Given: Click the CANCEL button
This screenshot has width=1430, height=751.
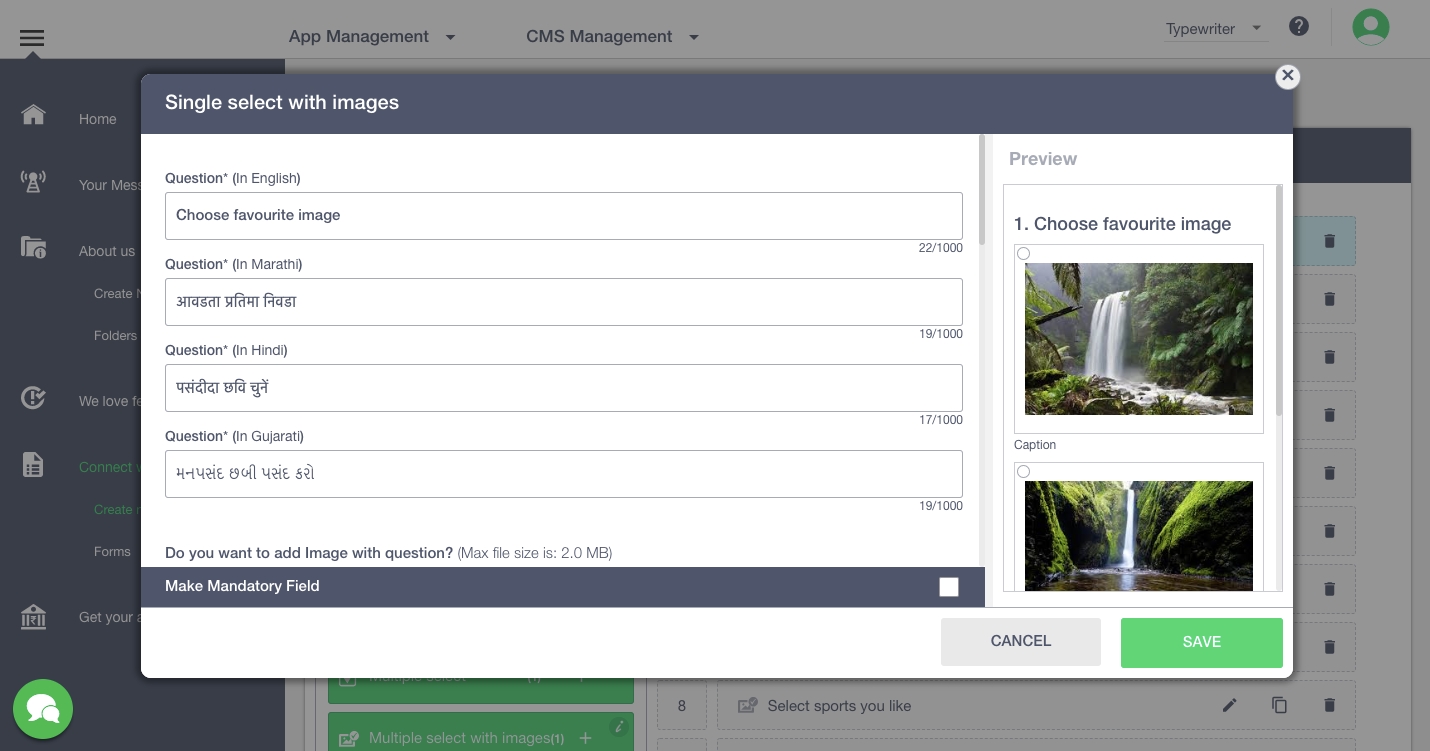Looking at the screenshot, I should (x=1020, y=641).
